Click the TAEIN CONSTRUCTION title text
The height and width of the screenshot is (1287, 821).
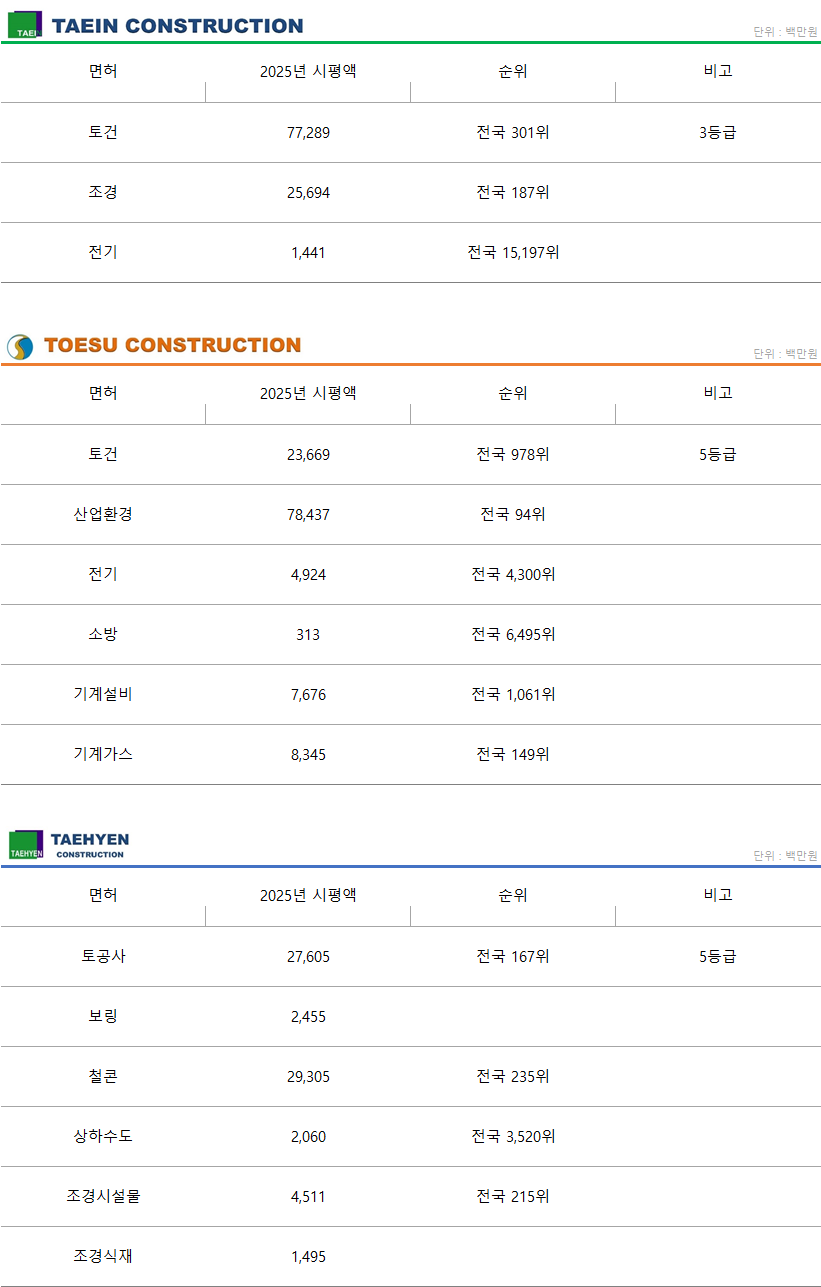(x=177, y=26)
